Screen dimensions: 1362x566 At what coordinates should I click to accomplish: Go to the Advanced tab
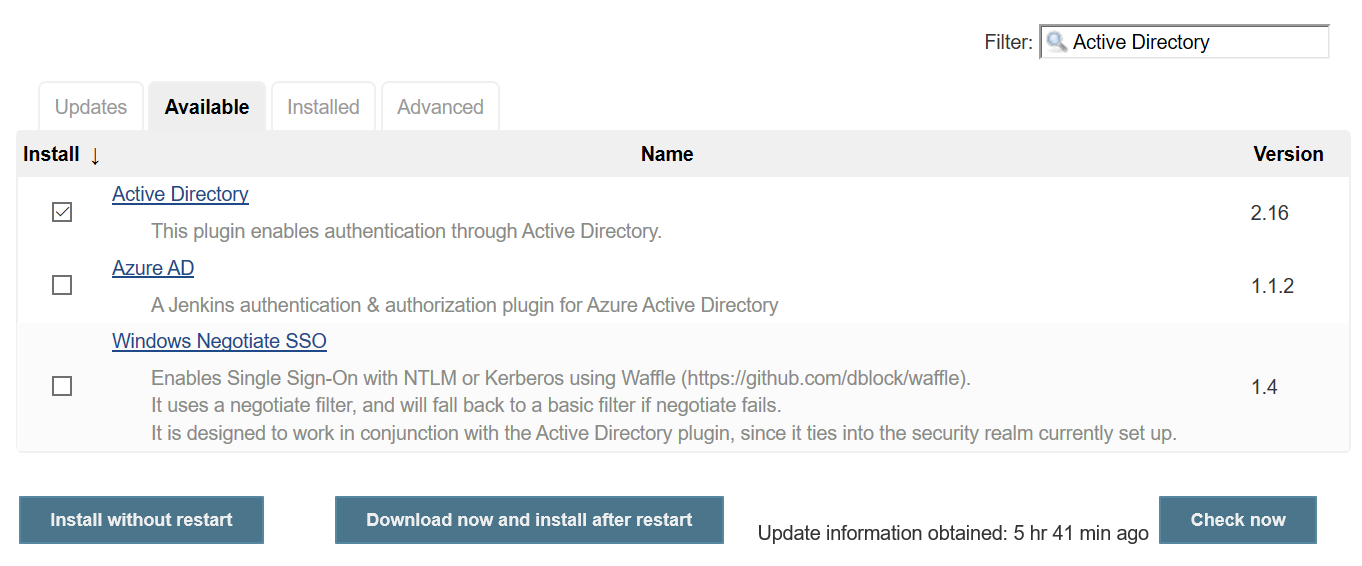click(440, 107)
